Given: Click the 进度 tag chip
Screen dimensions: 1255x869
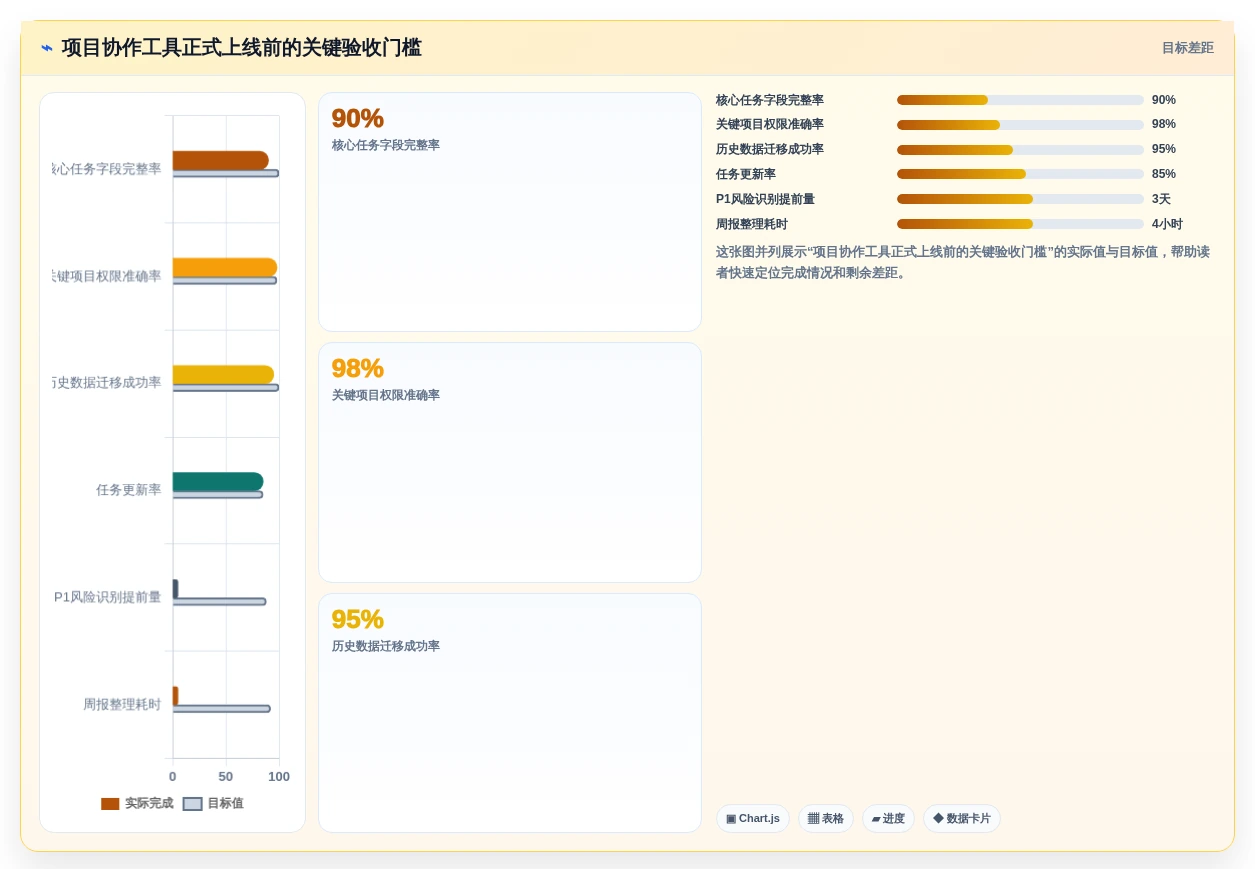Looking at the screenshot, I should (888, 818).
